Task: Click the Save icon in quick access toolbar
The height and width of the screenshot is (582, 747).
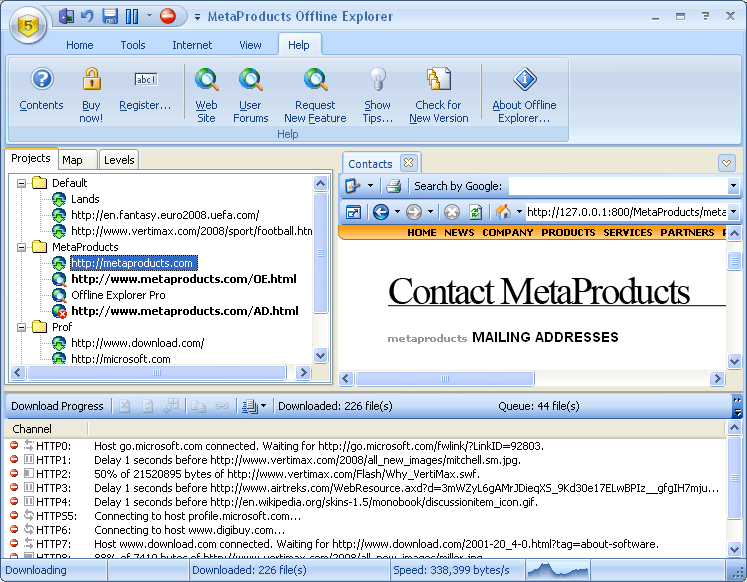Action: [x=110, y=16]
